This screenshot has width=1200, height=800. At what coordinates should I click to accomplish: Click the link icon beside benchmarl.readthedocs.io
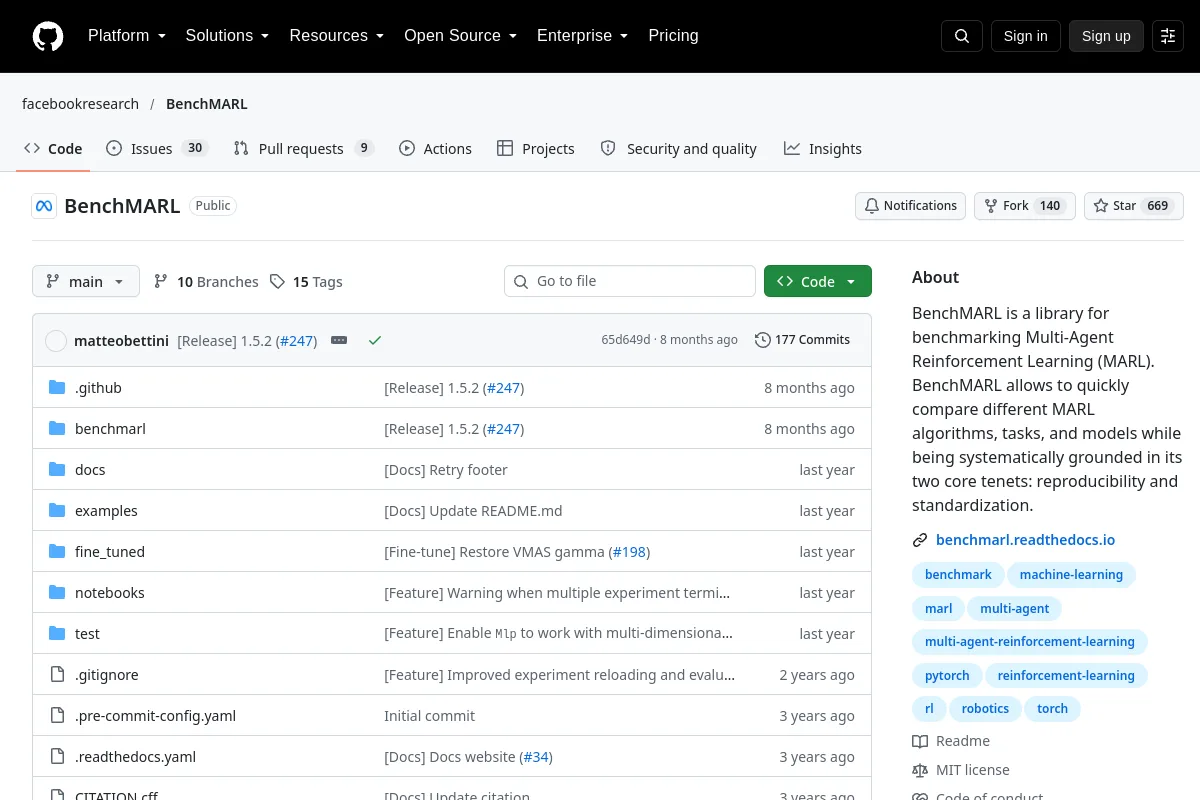pos(920,540)
